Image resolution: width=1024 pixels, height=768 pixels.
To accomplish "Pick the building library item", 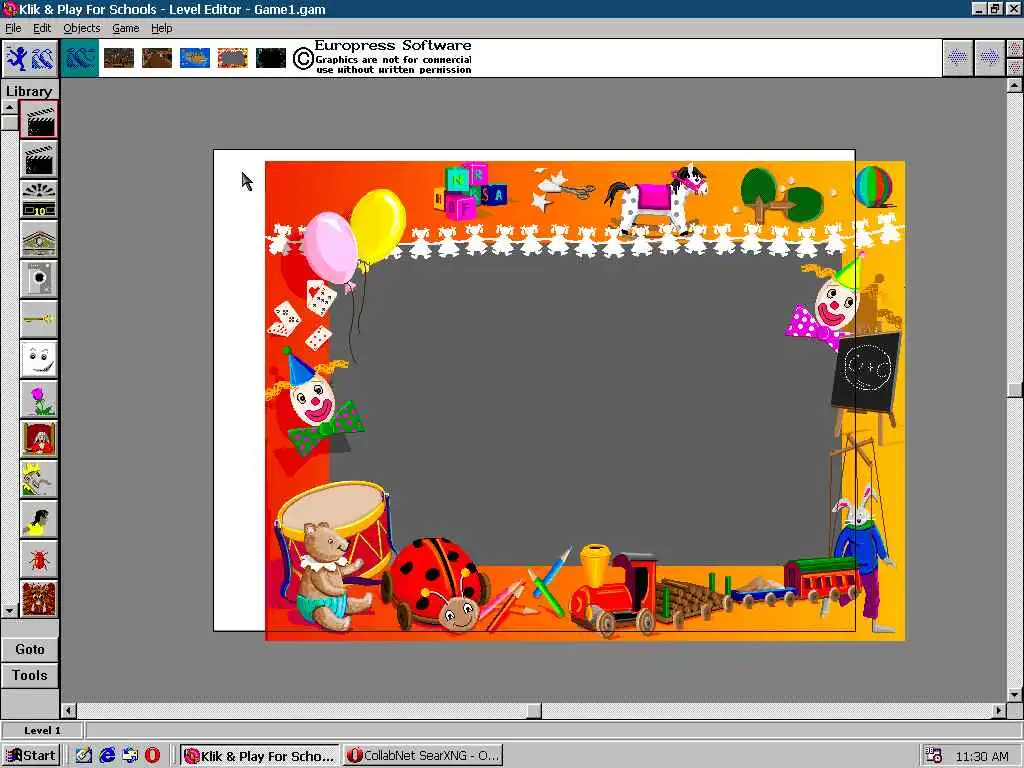I will click(x=39, y=240).
